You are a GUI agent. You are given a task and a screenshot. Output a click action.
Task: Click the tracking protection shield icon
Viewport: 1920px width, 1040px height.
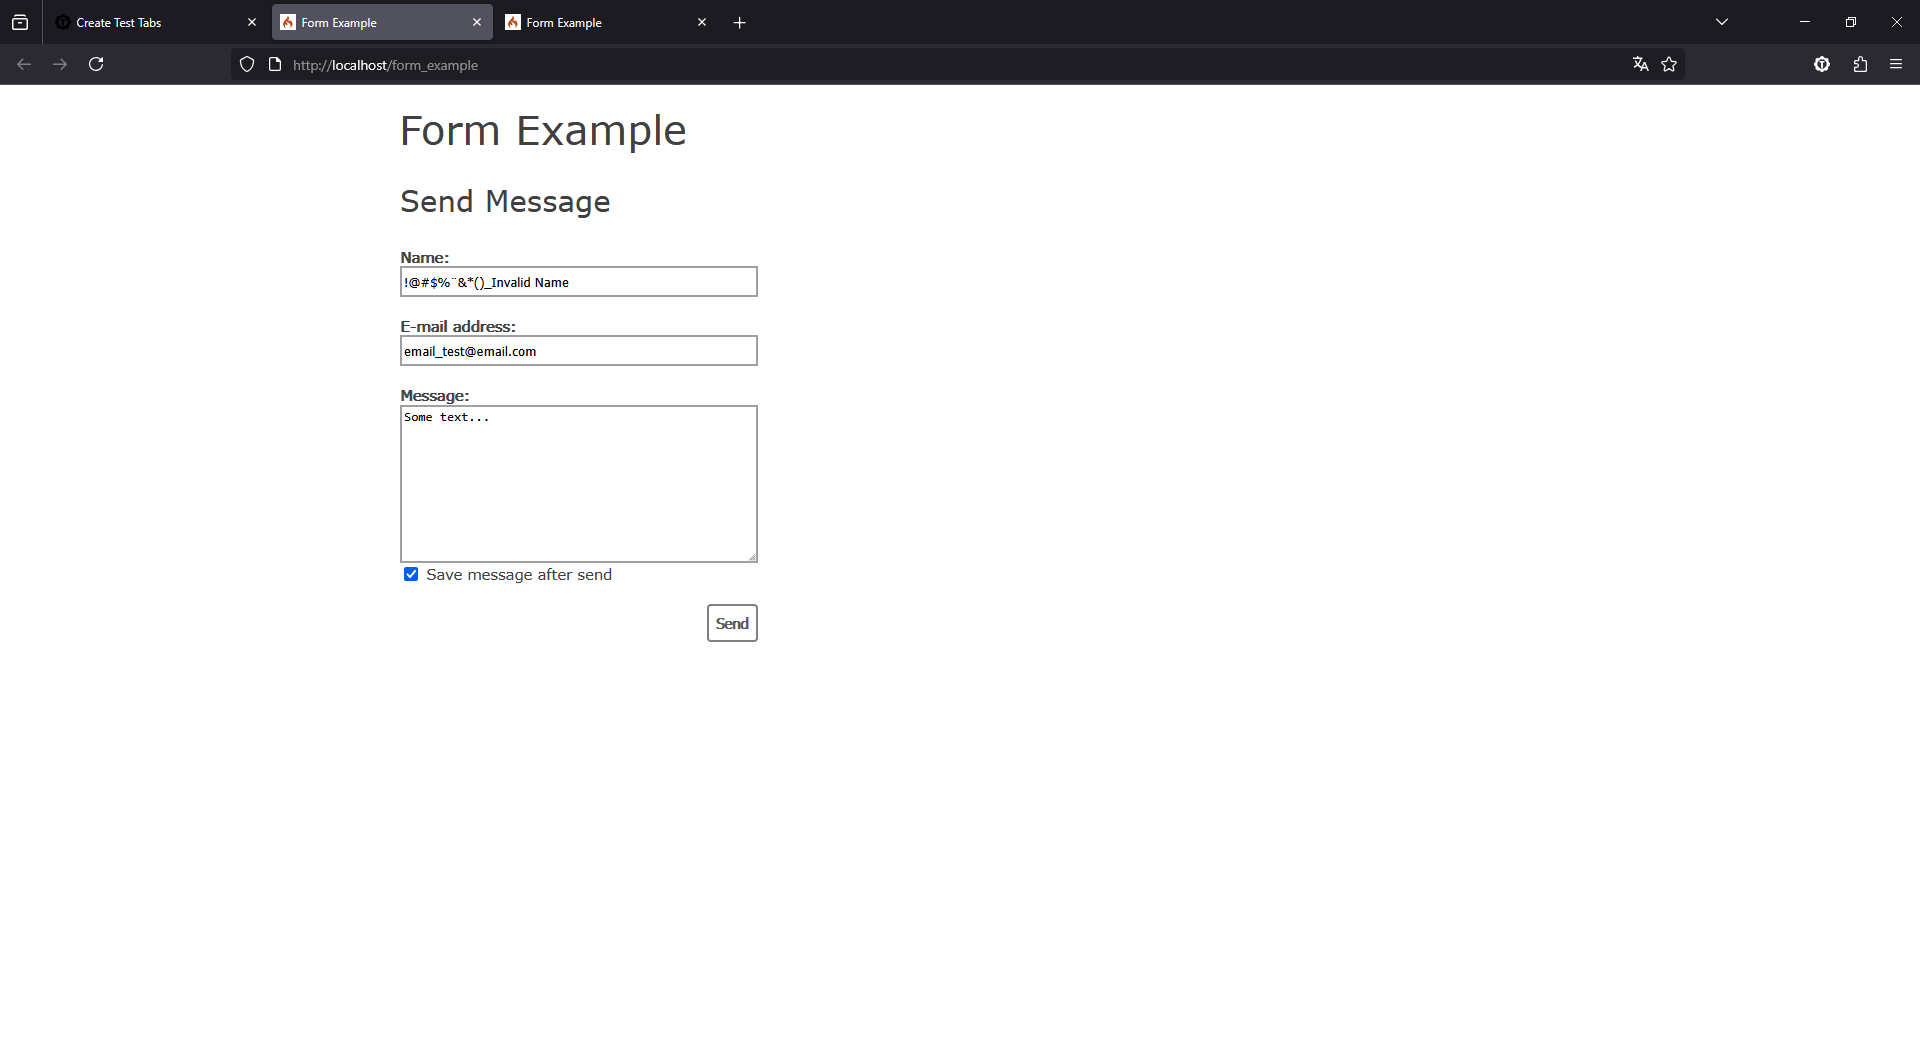click(247, 65)
